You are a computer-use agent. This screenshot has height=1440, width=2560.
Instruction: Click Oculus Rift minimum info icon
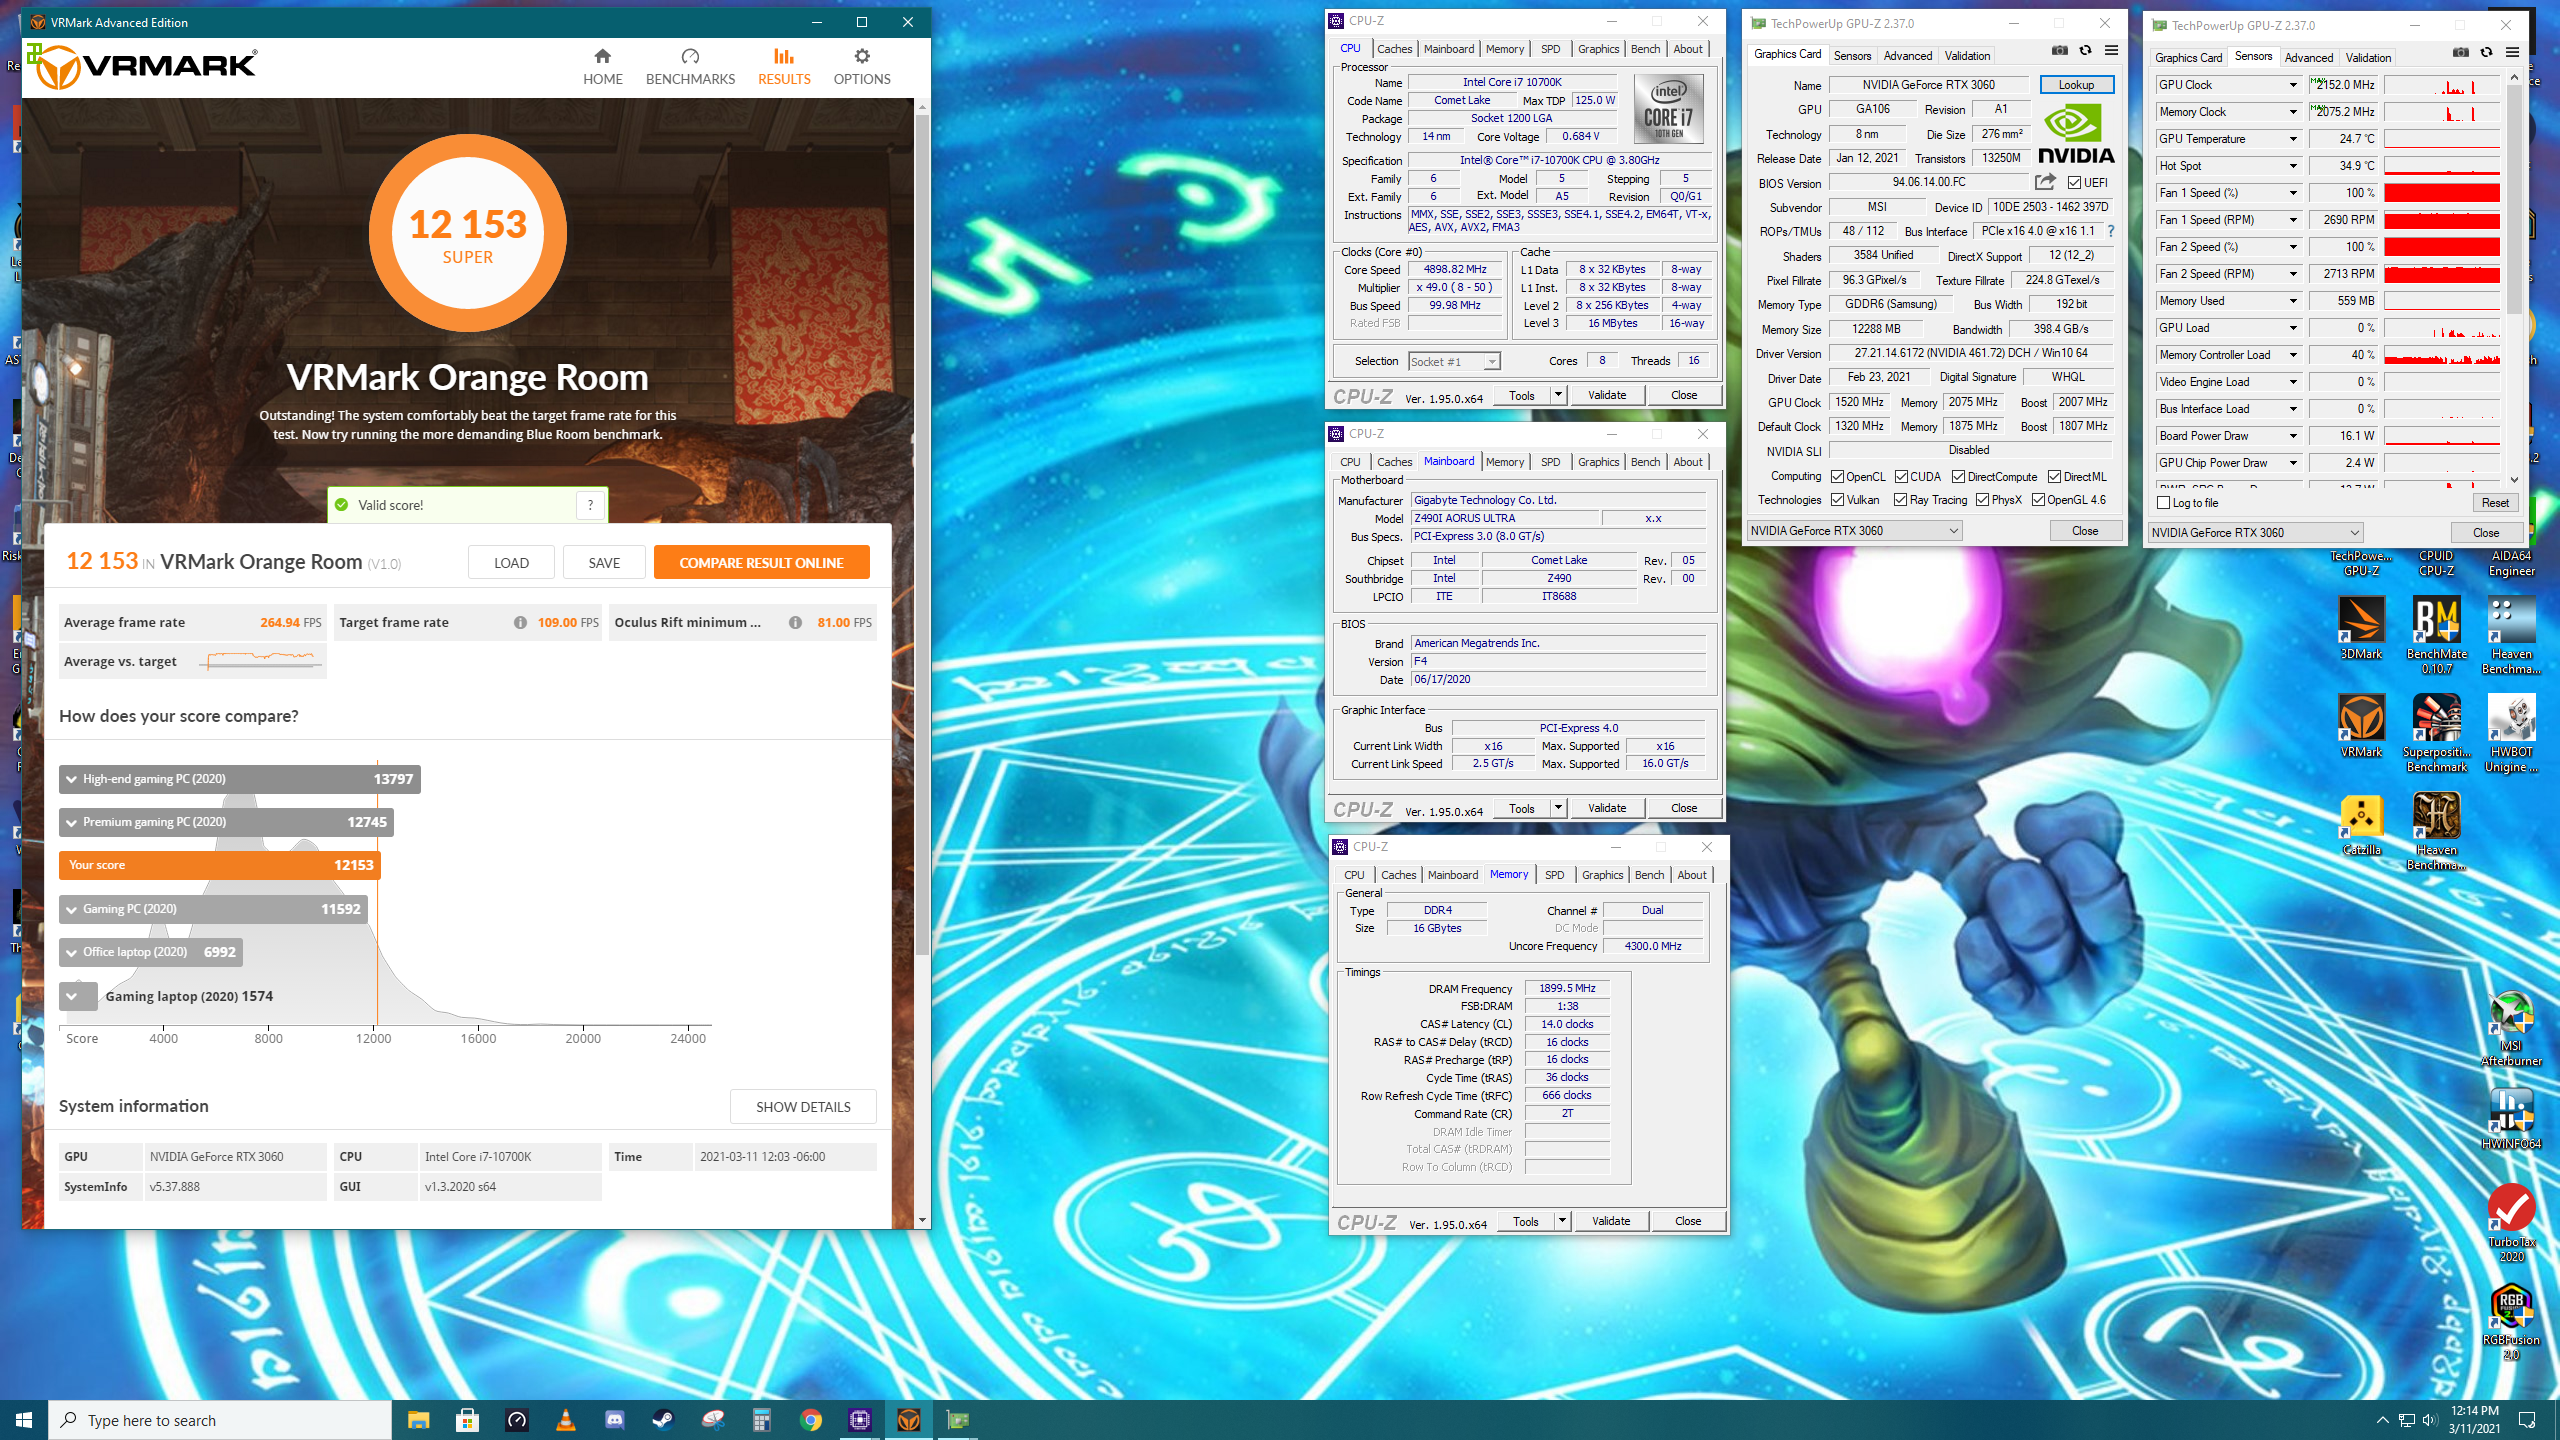coord(795,622)
